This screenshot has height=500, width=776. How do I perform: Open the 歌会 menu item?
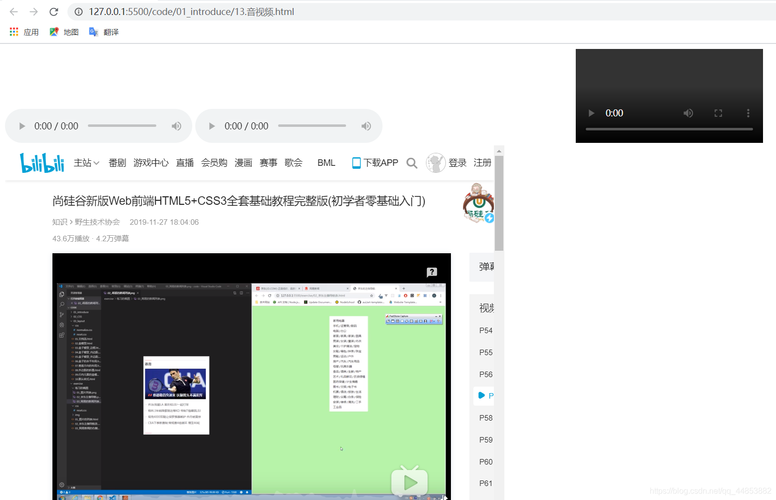click(293, 163)
